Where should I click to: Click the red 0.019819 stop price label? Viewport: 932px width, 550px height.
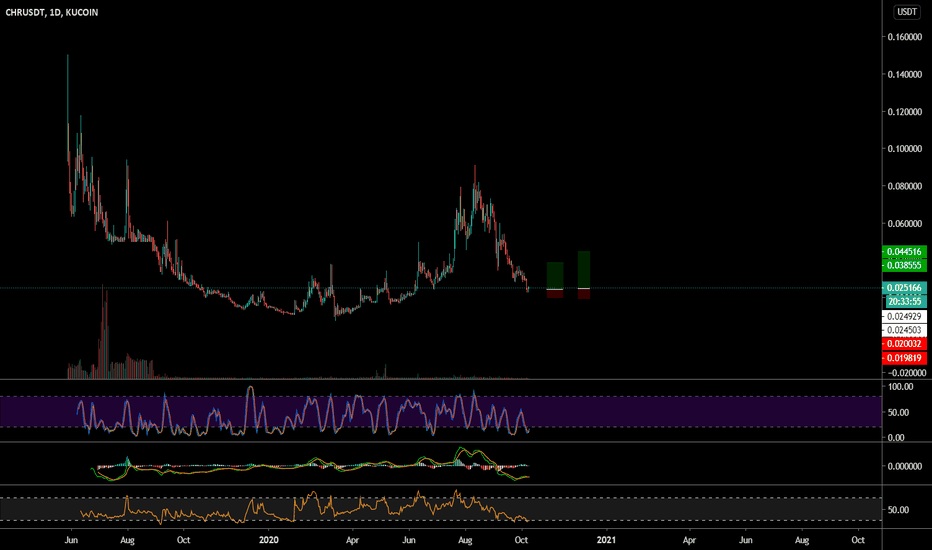click(904, 358)
